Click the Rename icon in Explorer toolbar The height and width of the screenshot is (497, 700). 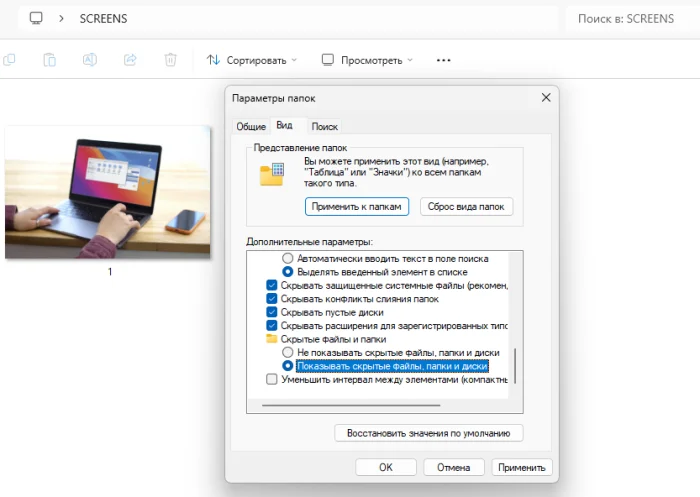point(90,60)
